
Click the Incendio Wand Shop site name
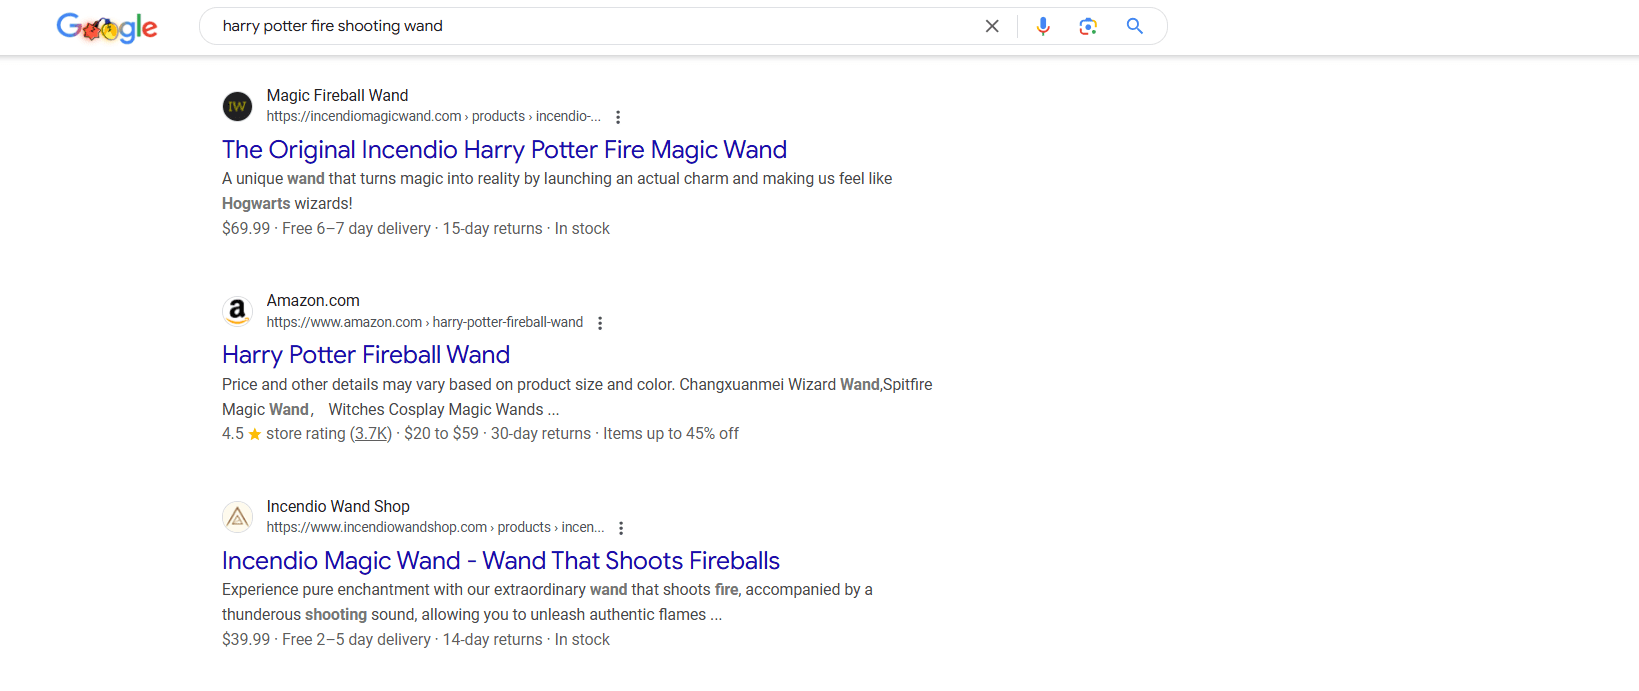coord(338,506)
